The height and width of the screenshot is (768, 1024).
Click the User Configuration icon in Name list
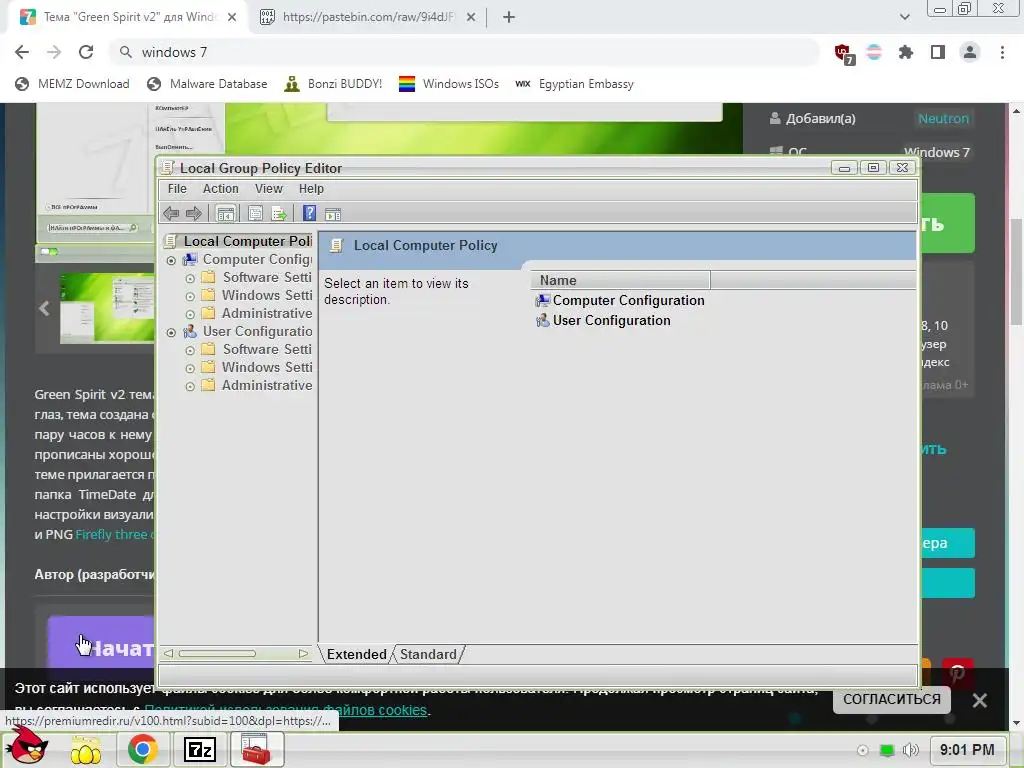[543, 321]
